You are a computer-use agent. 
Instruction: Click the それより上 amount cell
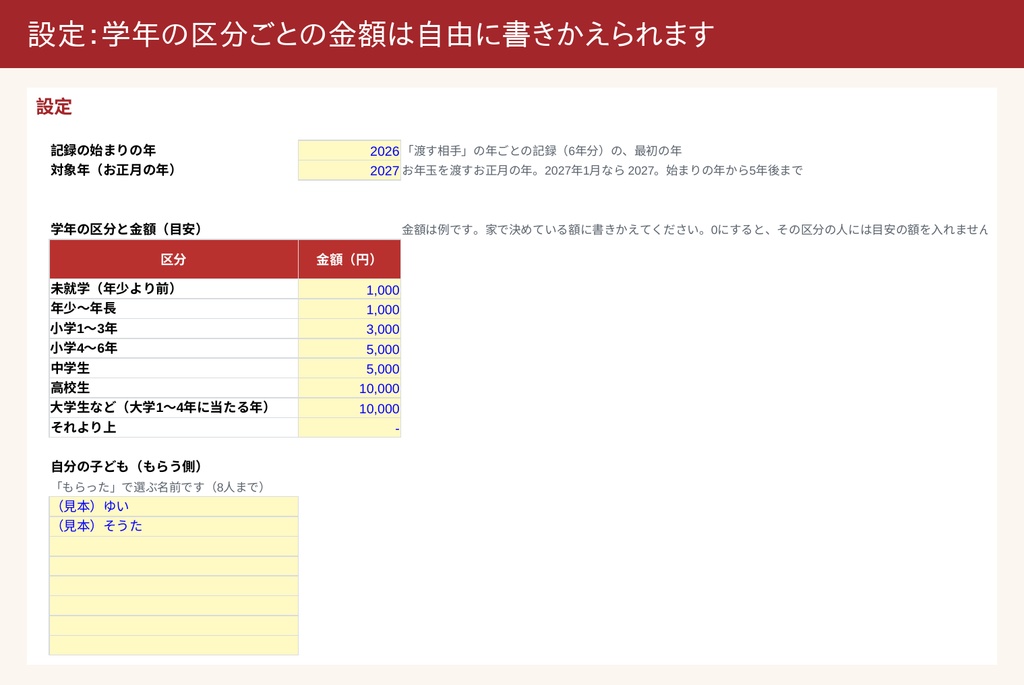click(x=349, y=428)
